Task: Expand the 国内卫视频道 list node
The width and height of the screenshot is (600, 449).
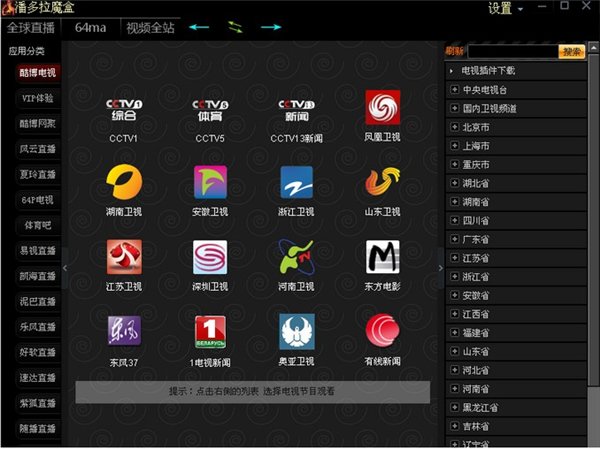Action: click(454, 108)
